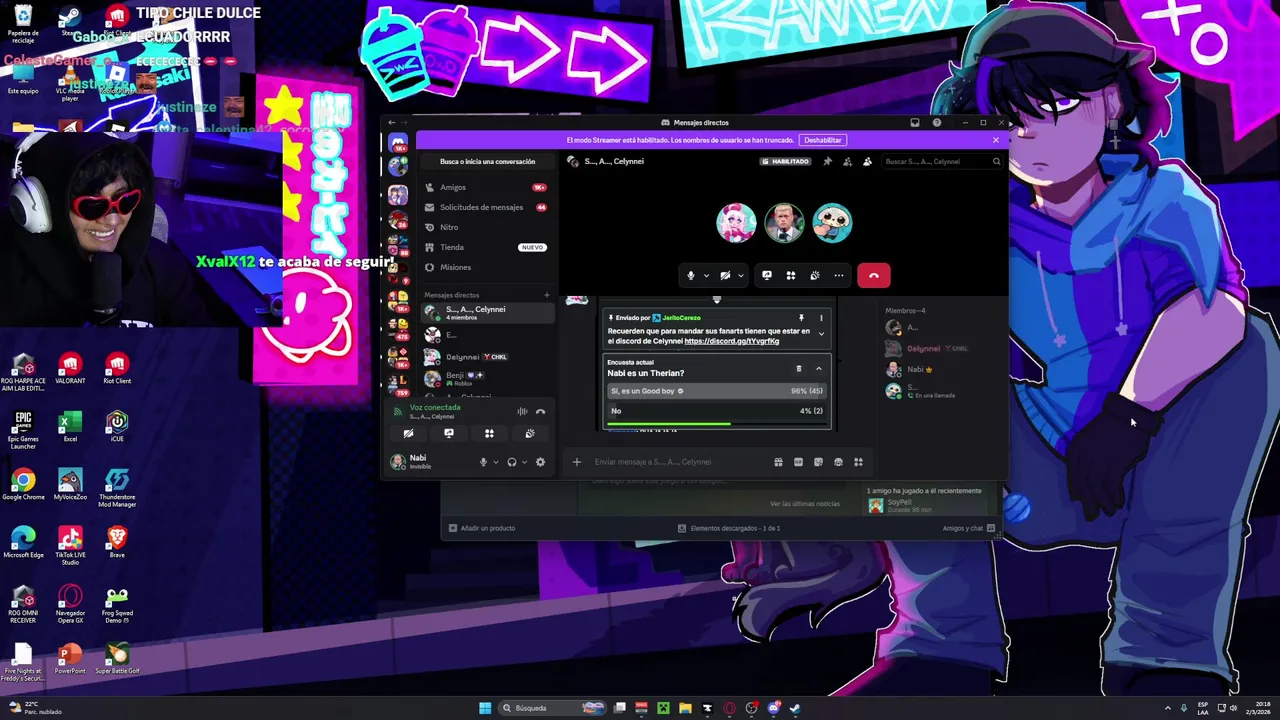The image size is (1280, 720).
Task: Go to Discord home direct messages icon
Action: (x=398, y=143)
